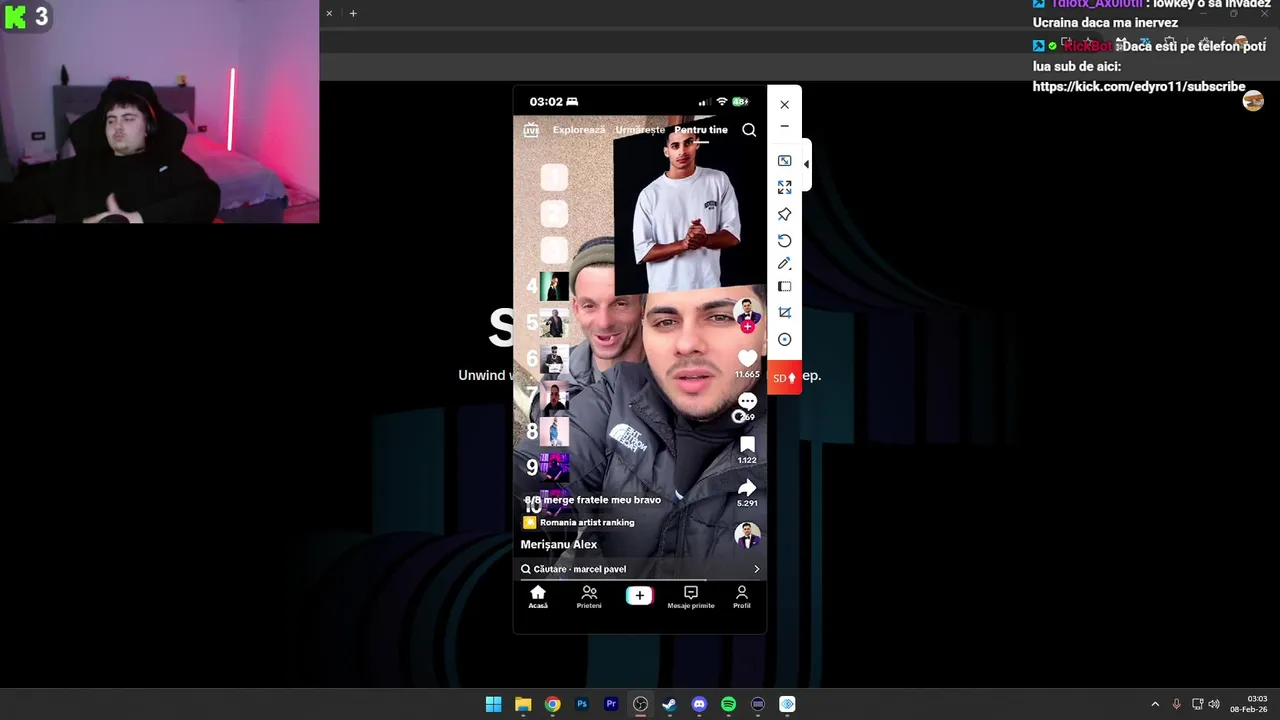Follow creator via red plus badge
This screenshot has height=720, width=1280.
(747, 327)
